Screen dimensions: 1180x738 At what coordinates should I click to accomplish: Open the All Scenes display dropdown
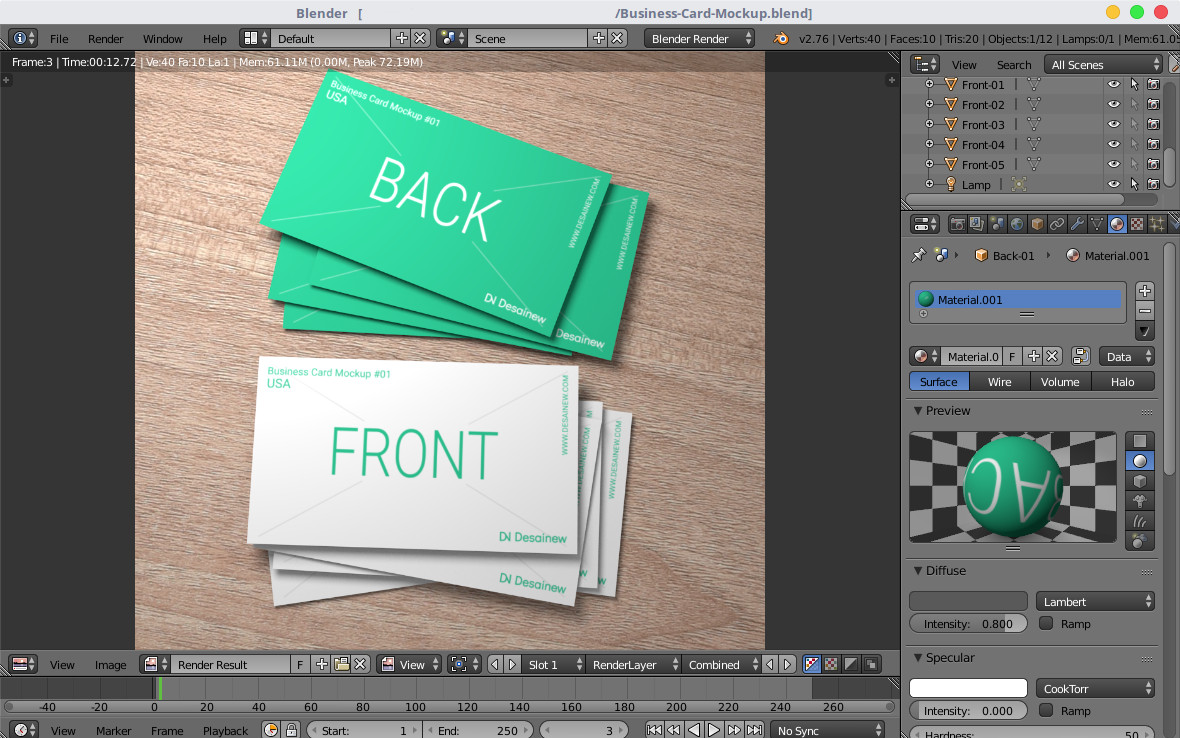click(1097, 63)
